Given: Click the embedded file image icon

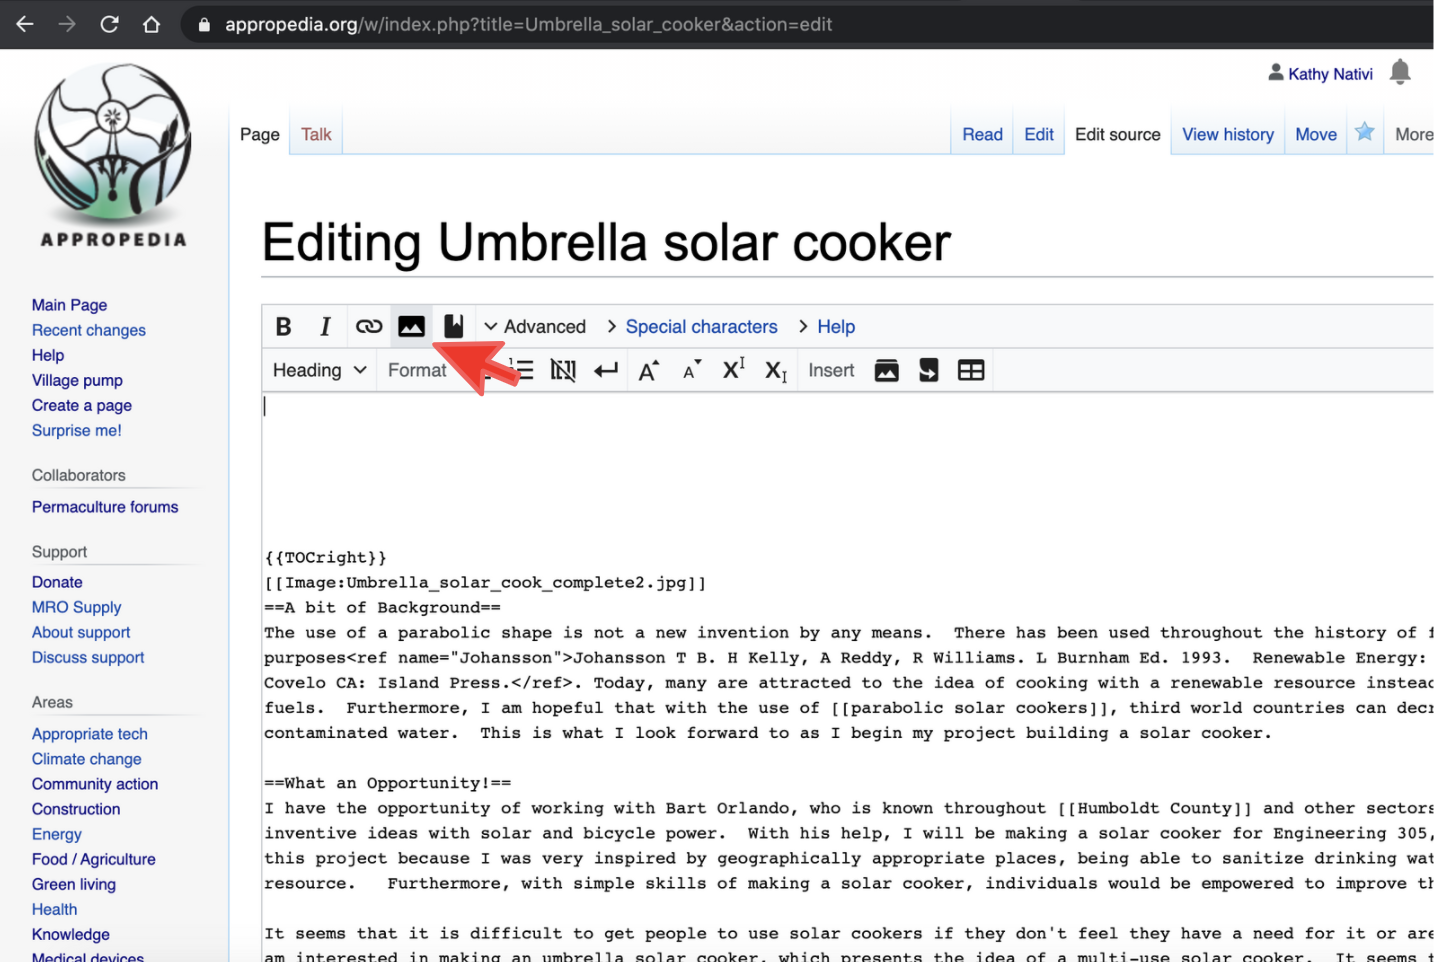Looking at the screenshot, I should [x=411, y=327].
